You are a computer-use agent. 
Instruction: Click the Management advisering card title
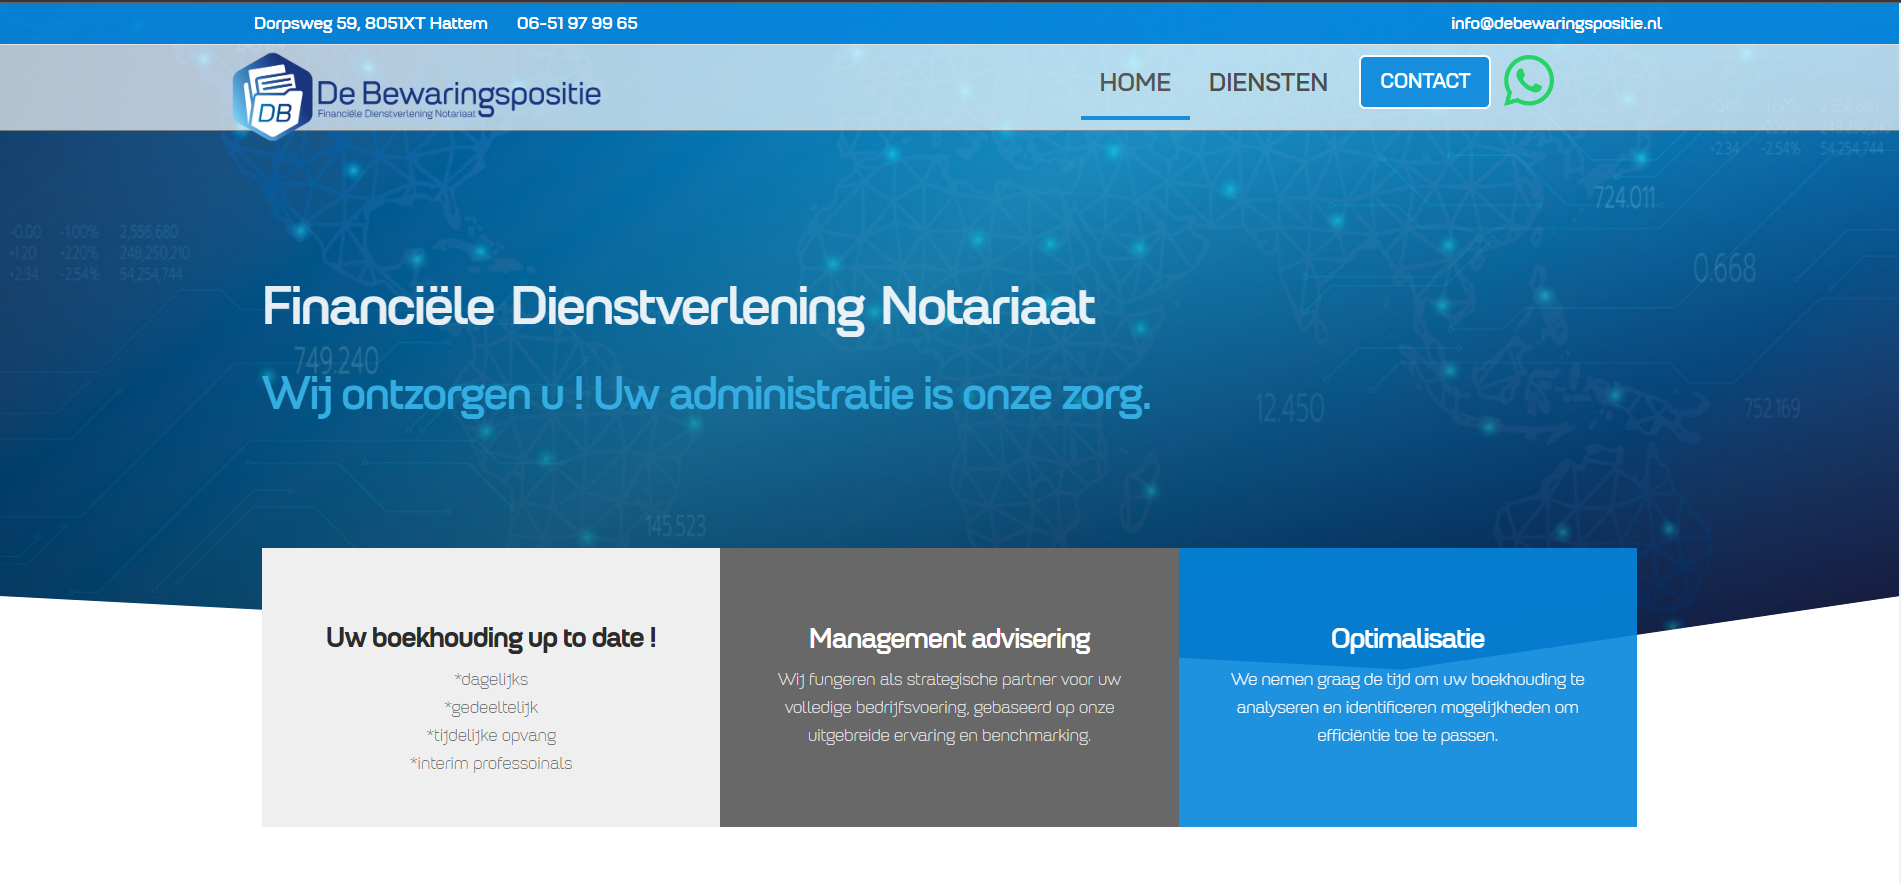(x=949, y=638)
